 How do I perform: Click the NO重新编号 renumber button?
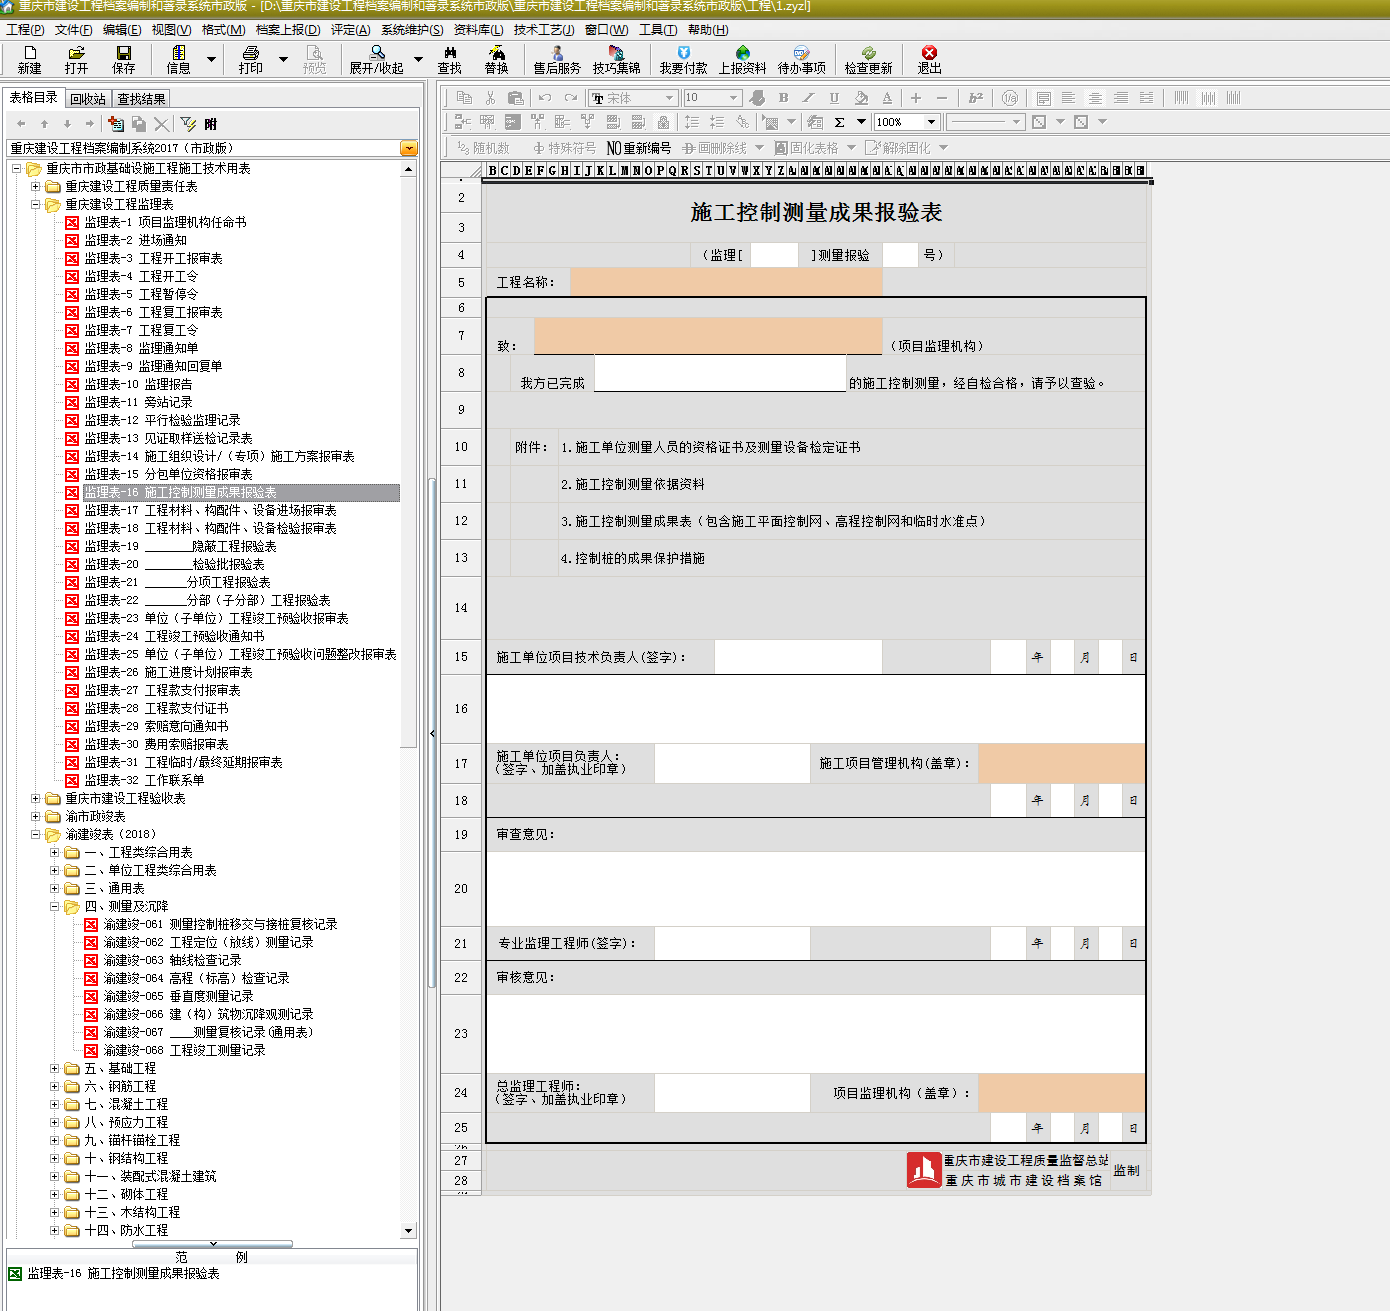(639, 148)
